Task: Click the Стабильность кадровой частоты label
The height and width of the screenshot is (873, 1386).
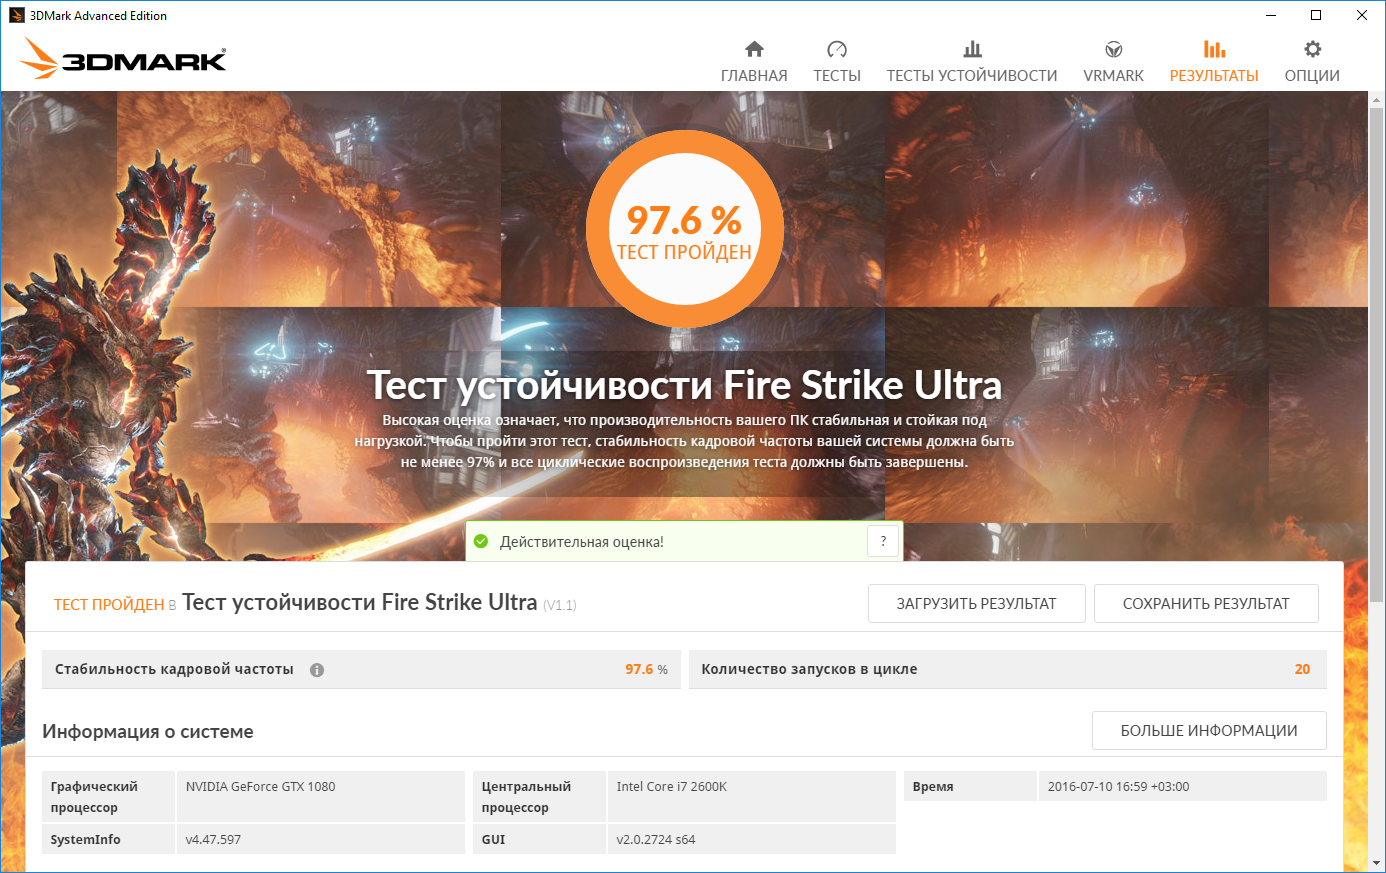Action: tap(174, 670)
